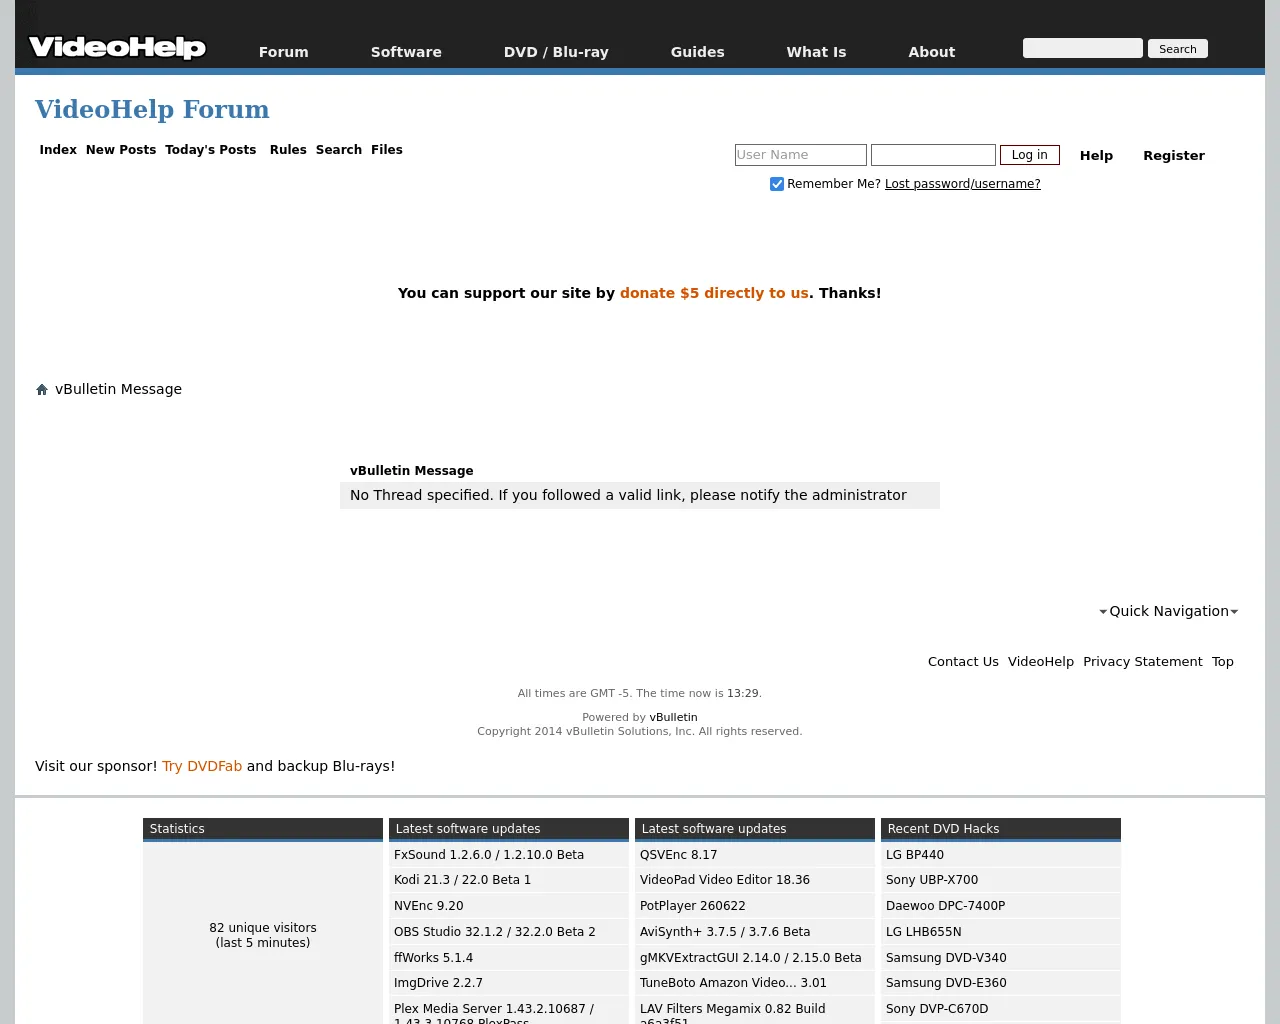View New Posts
Screen dimensions: 1280x1024
click(x=121, y=150)
